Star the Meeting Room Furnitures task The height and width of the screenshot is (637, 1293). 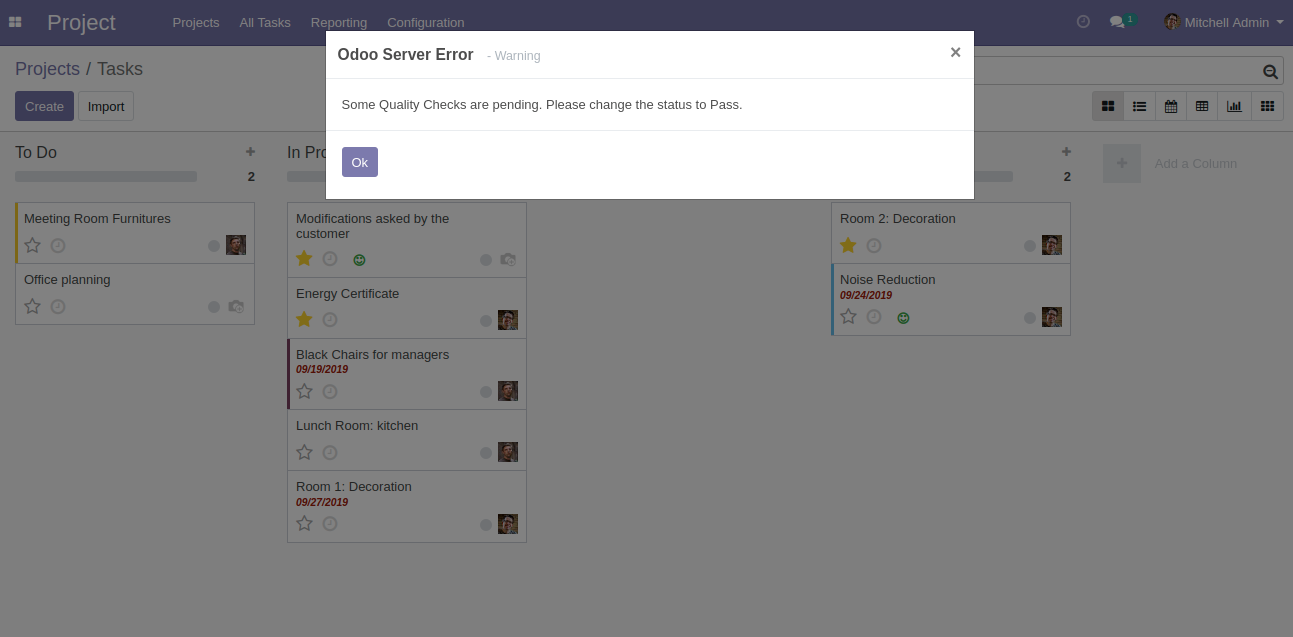coord(32,245)
